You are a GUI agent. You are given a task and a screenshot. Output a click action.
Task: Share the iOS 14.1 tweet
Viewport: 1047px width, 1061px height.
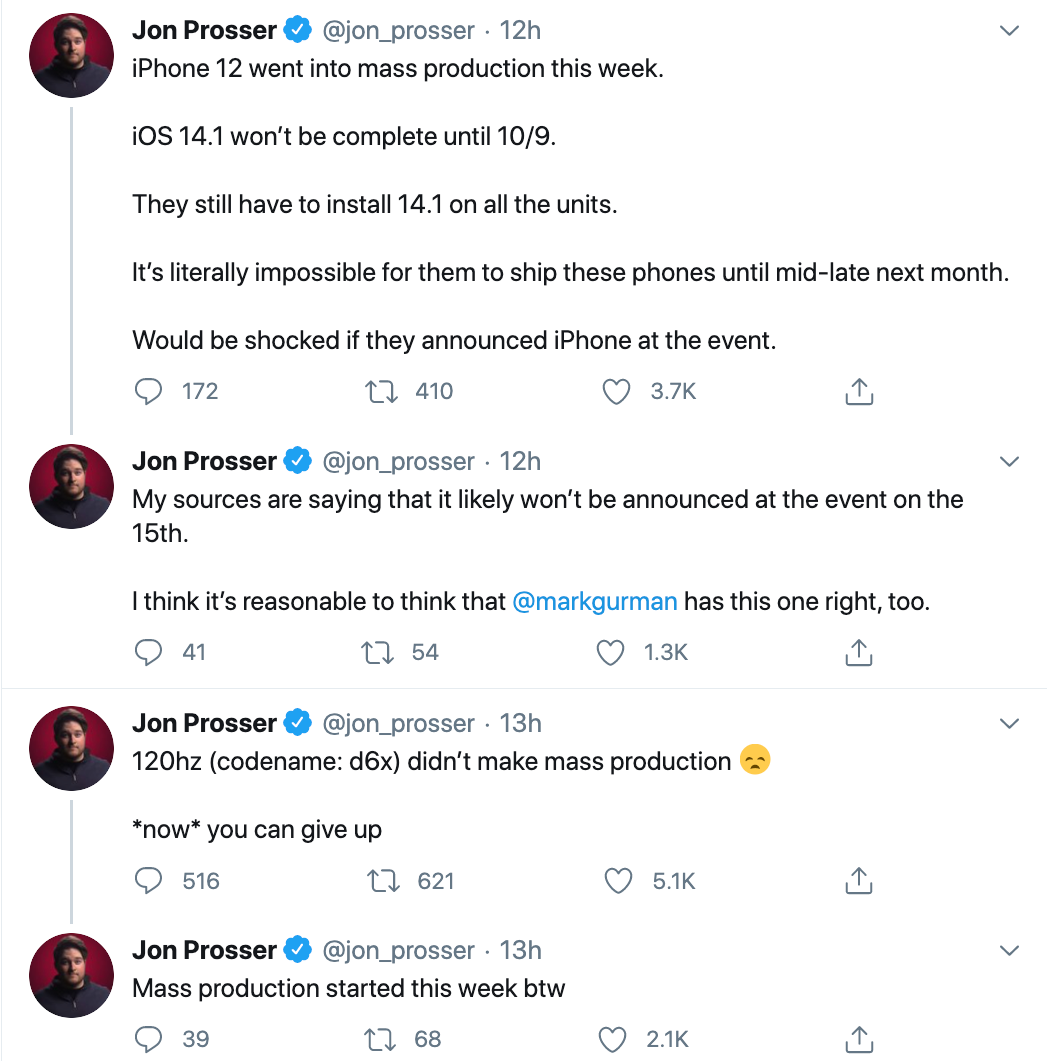tap(859, 392)
